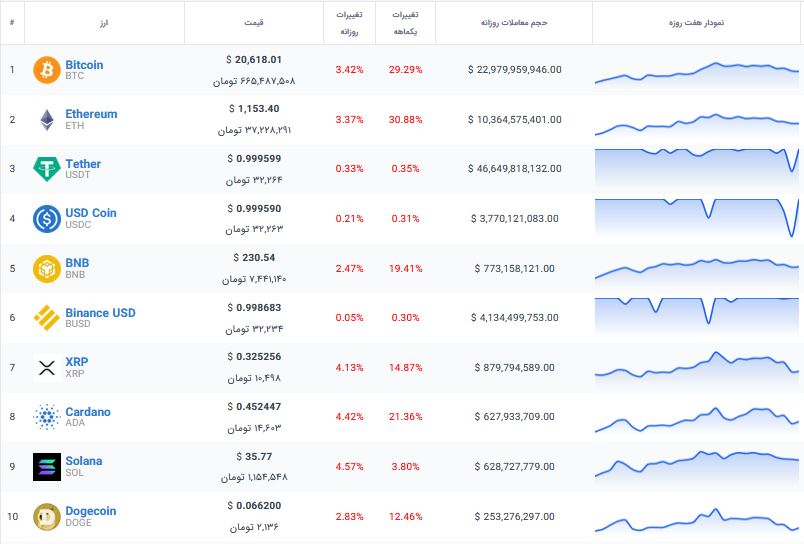804x544 pixels.
Task: Sort by حجم معاملات روزانه column header
Action: (x=514, y=23)
